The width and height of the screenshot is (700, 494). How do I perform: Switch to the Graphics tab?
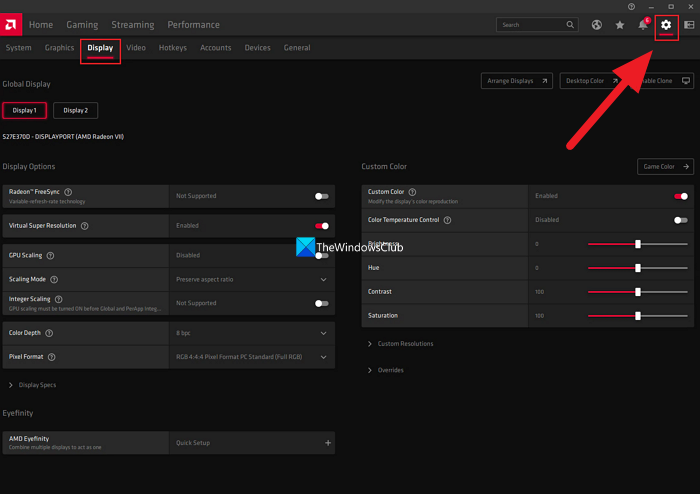(60, 48)
